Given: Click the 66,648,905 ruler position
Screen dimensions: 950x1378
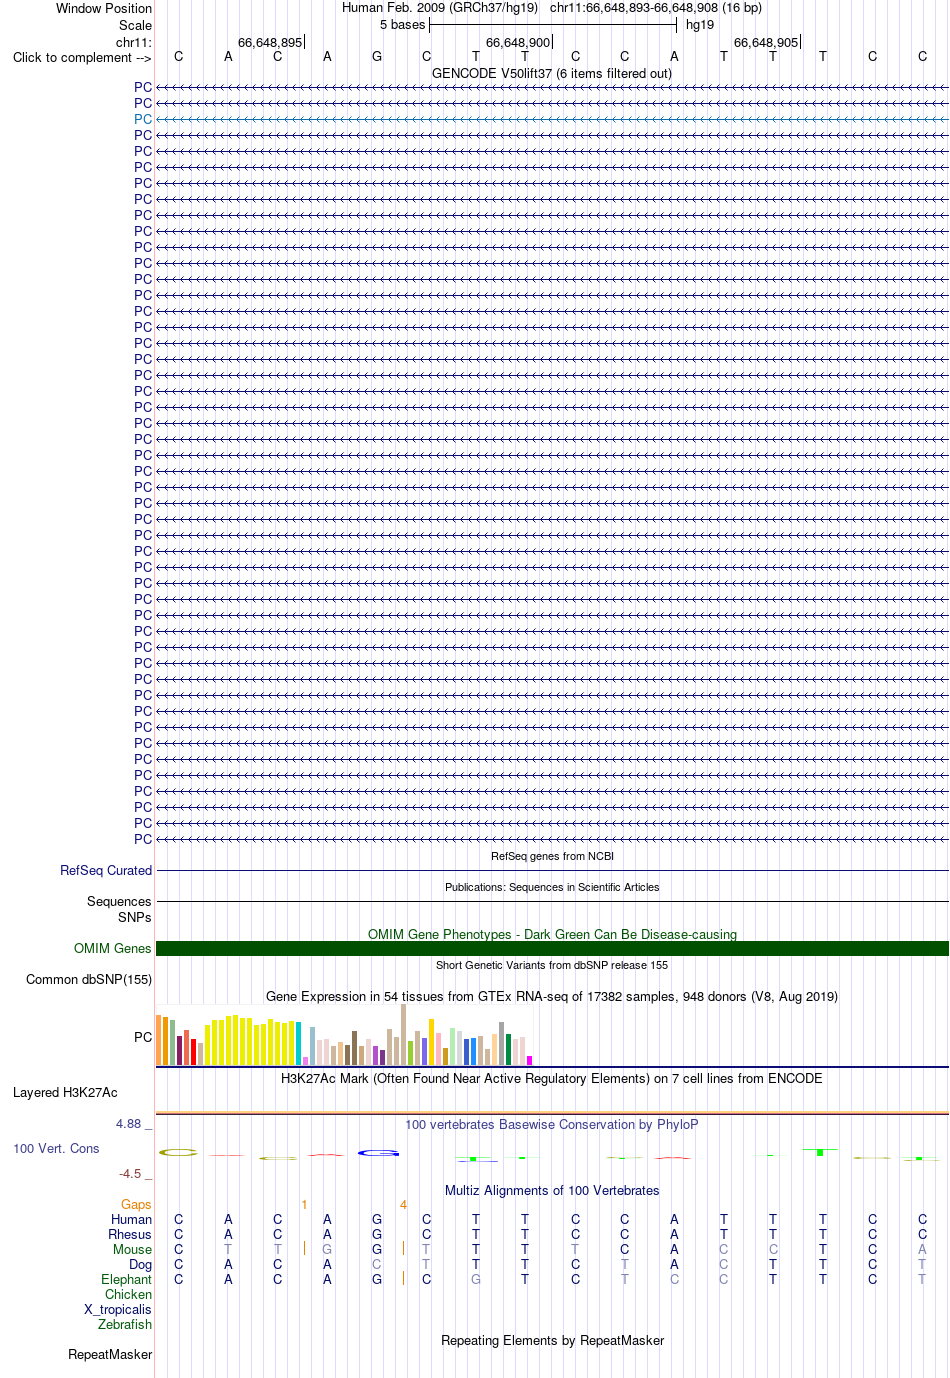Looking at the screenshot, I should tap(766, 43).
